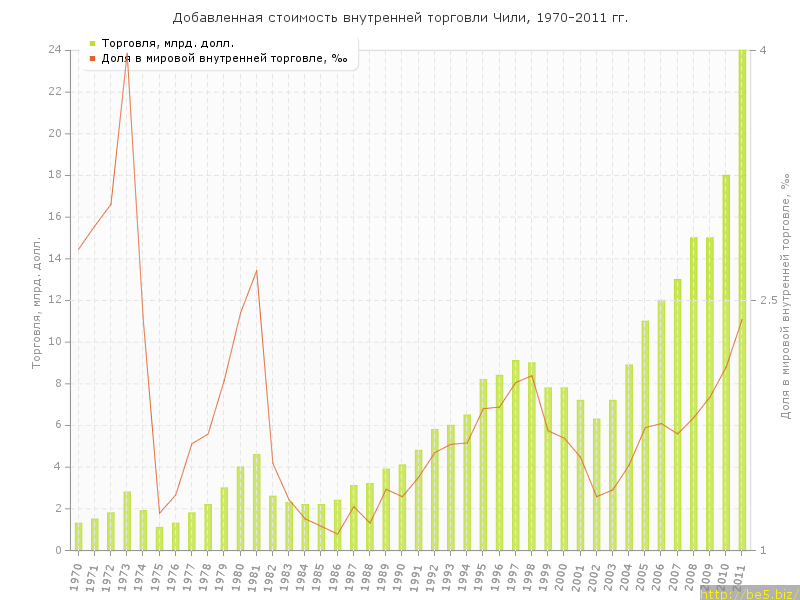
Task: Open the be5.biz watermark link
Action: click(x=749, y=593)
